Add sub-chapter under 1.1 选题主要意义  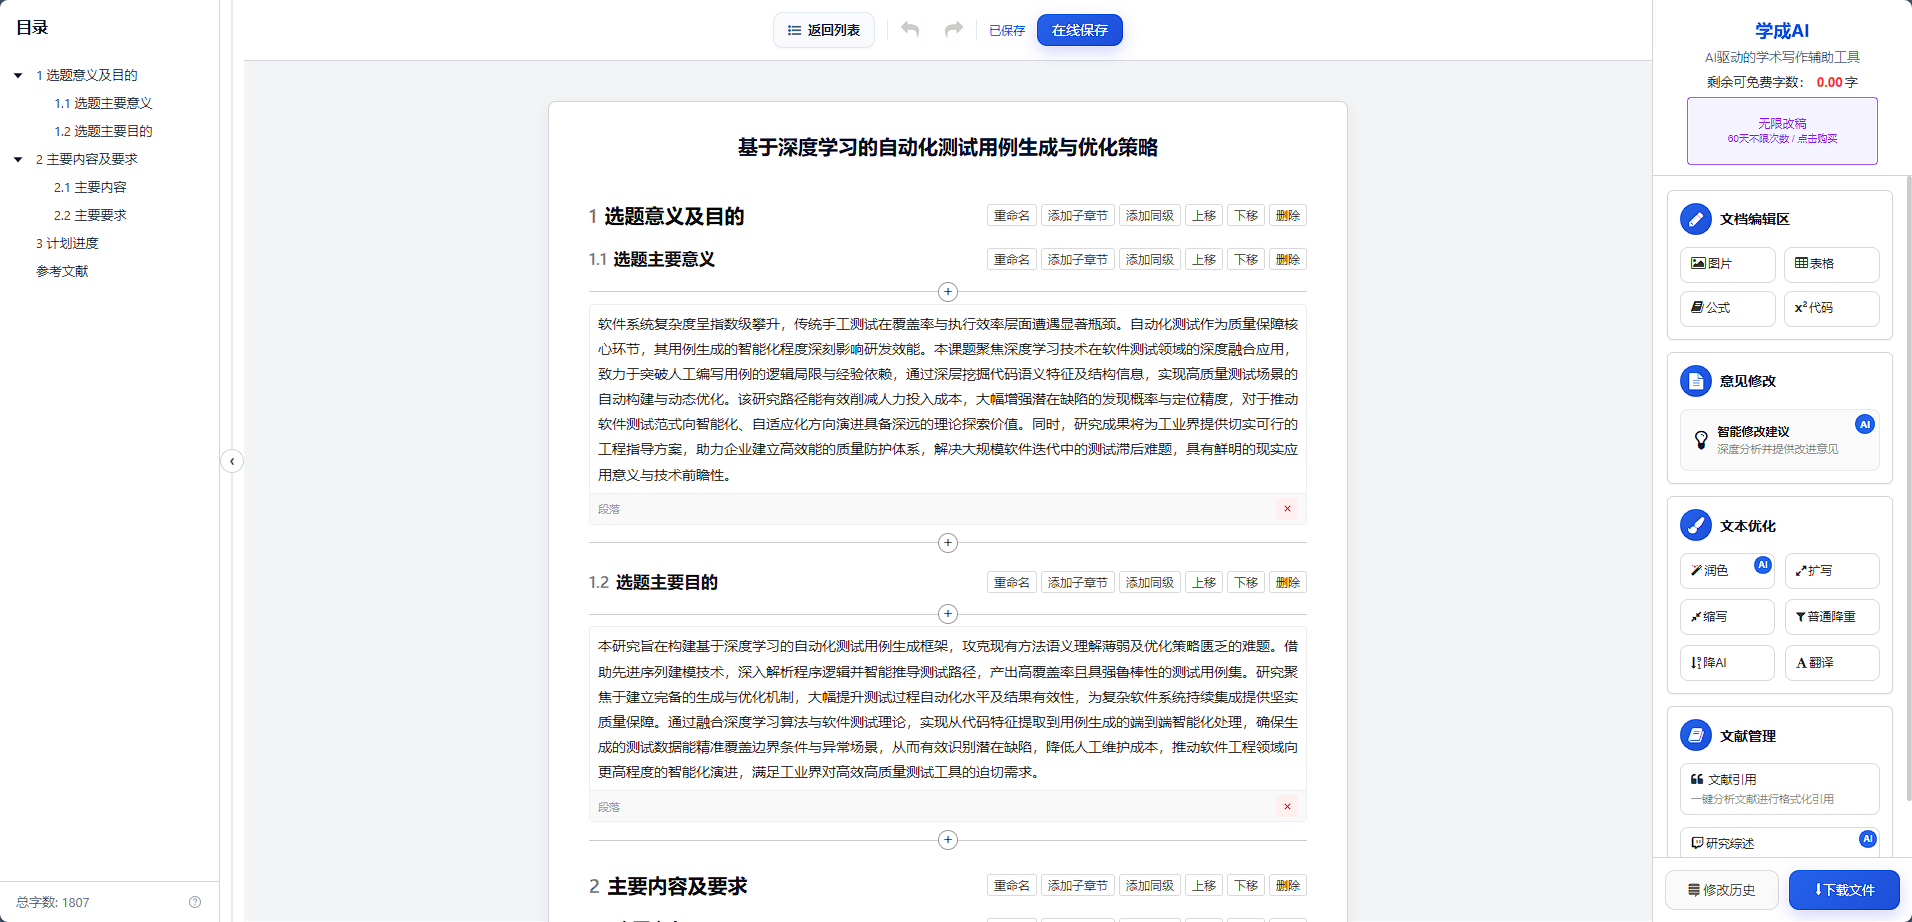pos(1078,260)
